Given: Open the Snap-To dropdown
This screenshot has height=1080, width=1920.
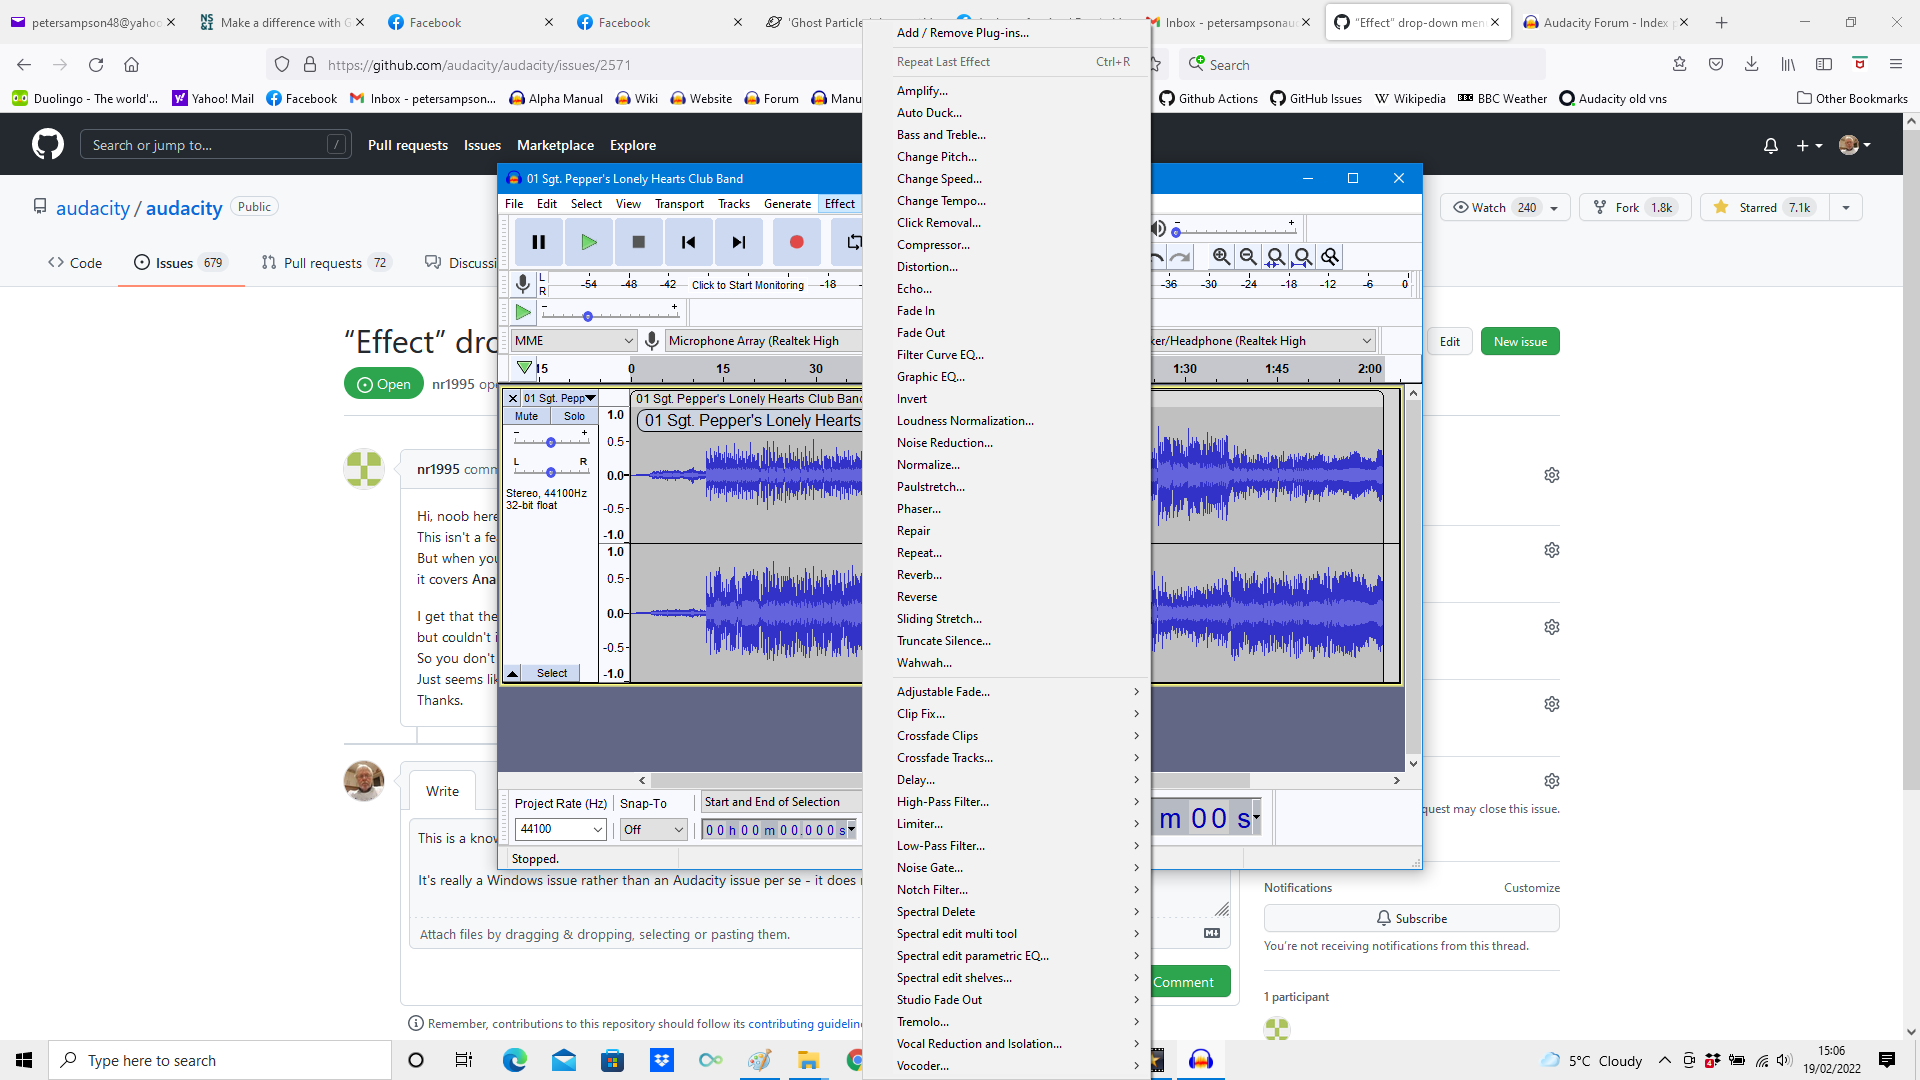Looking at the screenshot, I should (x=652, y=829).
